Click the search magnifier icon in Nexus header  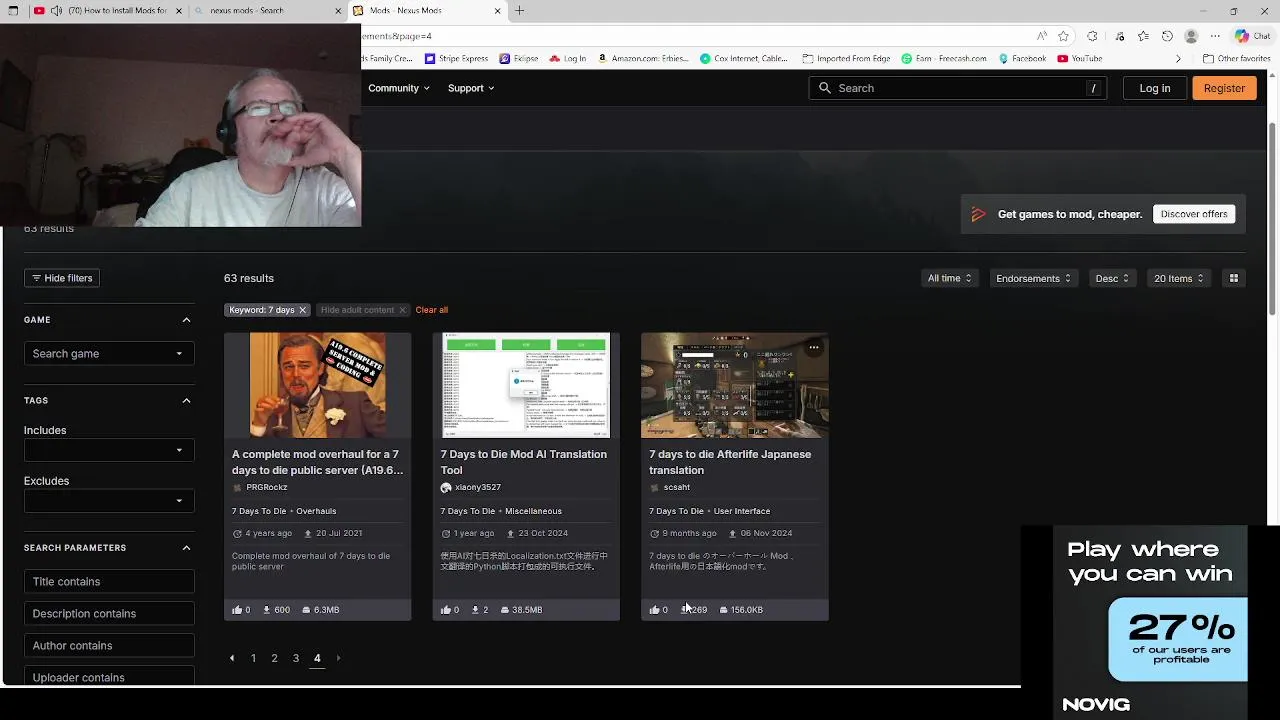pos(825,88)
